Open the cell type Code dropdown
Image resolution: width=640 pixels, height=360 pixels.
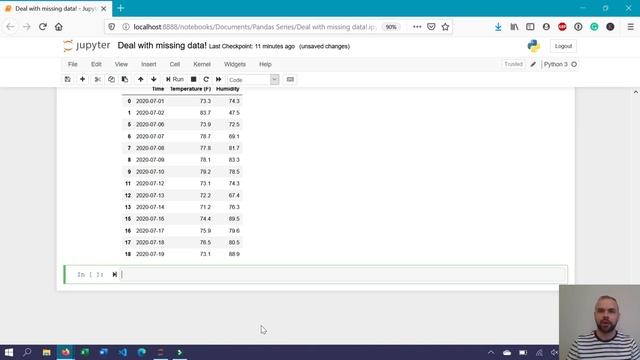[253, 80]
